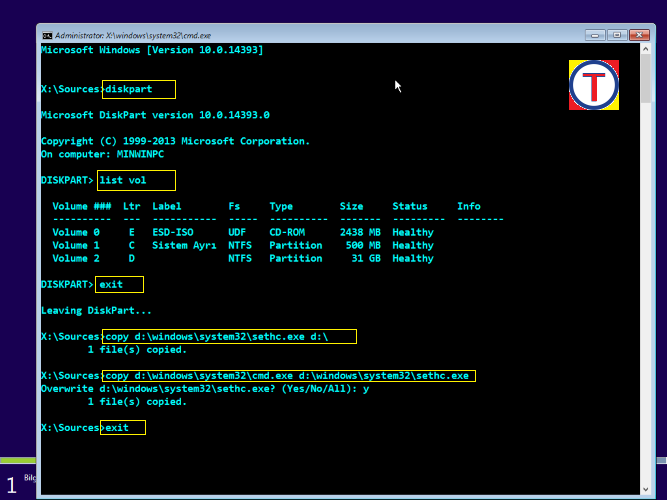
Task: Click the 'Overwrite ... (Yes/No/All): y' line
Action: (205, 389)
